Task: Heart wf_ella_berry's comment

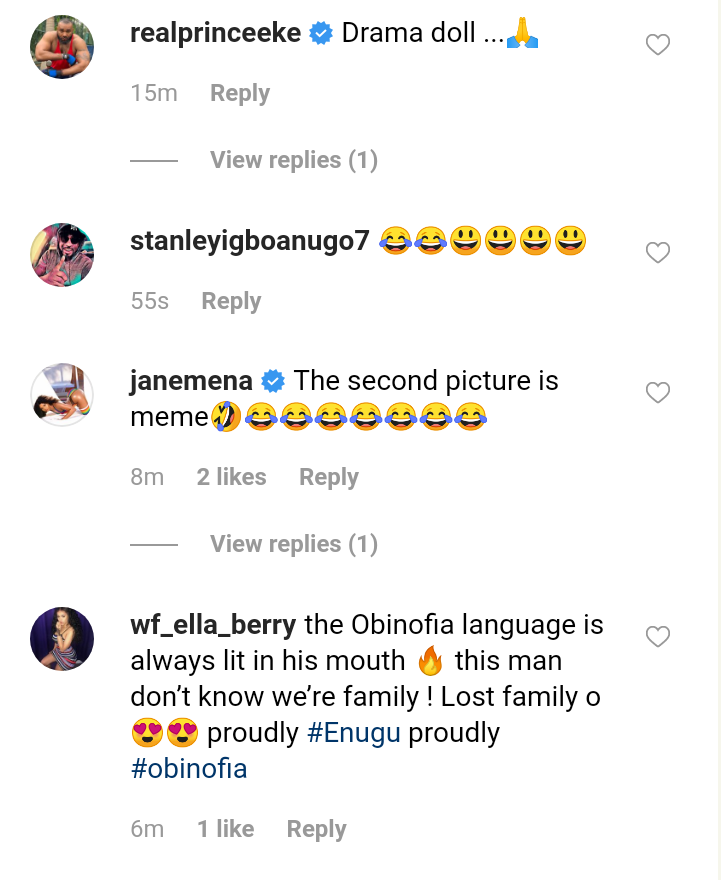Action: click(657, 637)
